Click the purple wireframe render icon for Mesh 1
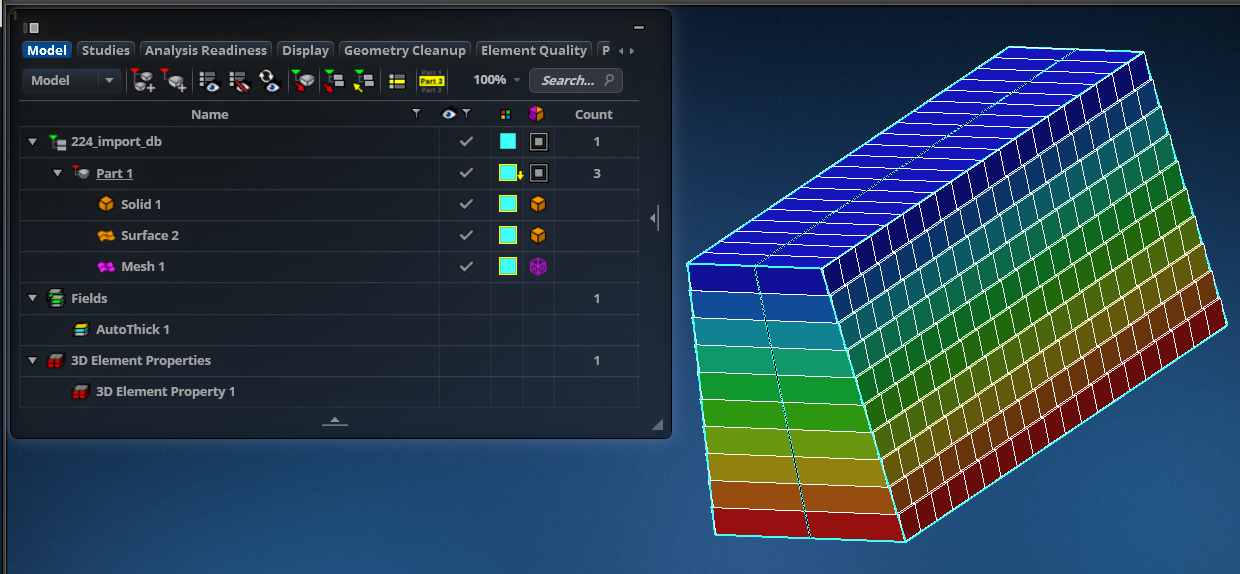Screen dimensions: 1240x574 [x=538, y=267]
